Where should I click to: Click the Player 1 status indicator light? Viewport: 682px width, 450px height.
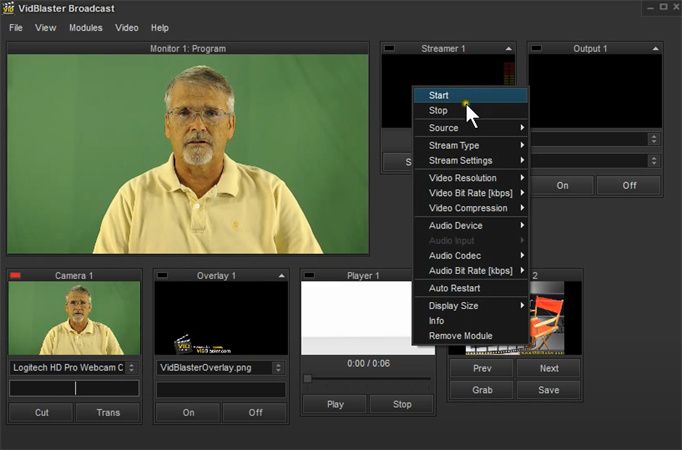click(309, 275)
